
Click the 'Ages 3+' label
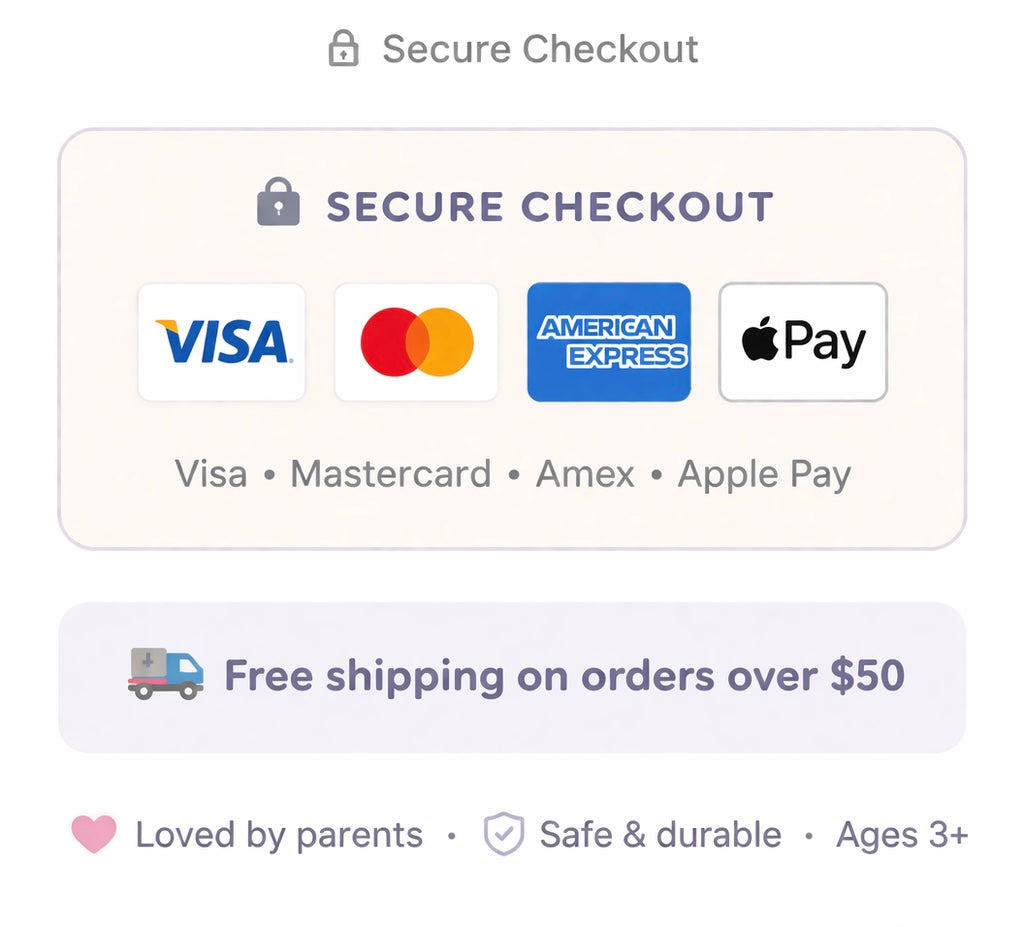pyautogui.click(x=902, y=835)
